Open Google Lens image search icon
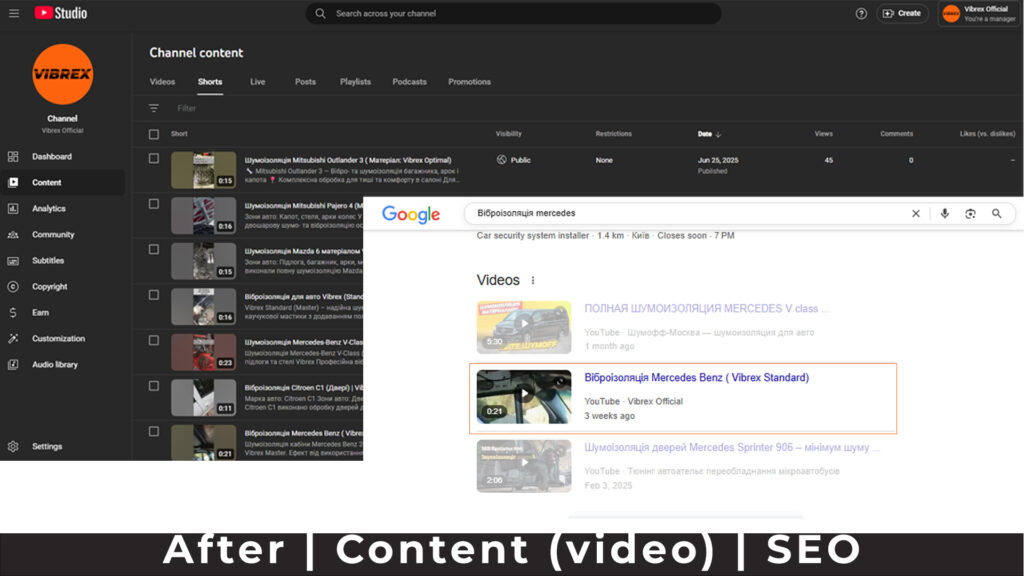1024x576 pixels. (970, 214)
